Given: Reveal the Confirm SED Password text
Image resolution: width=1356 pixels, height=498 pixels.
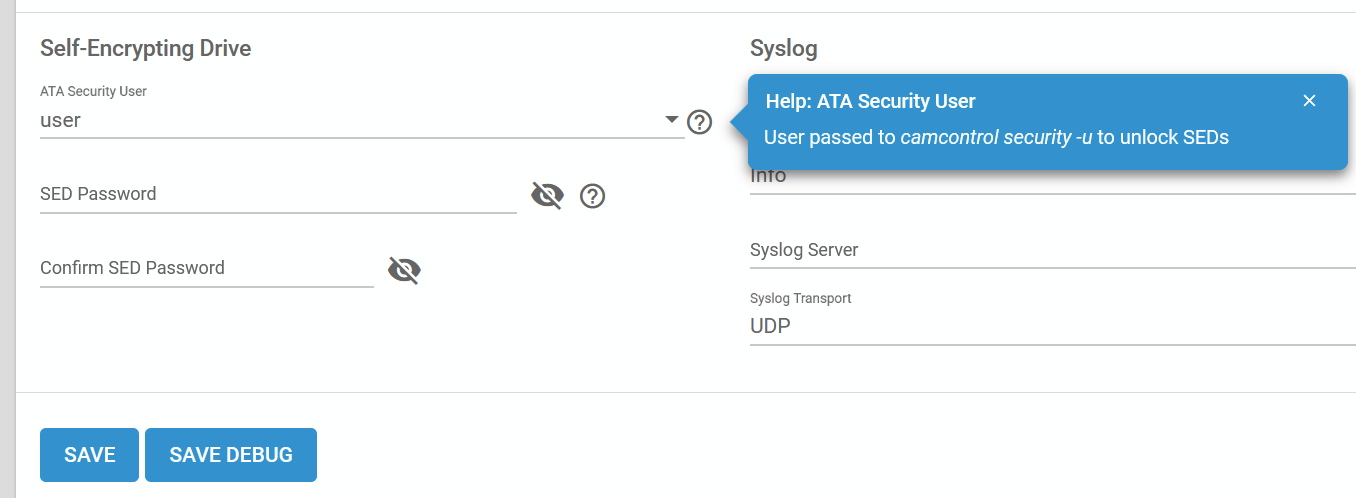Looking at the screenshot, I should point(404,270).
